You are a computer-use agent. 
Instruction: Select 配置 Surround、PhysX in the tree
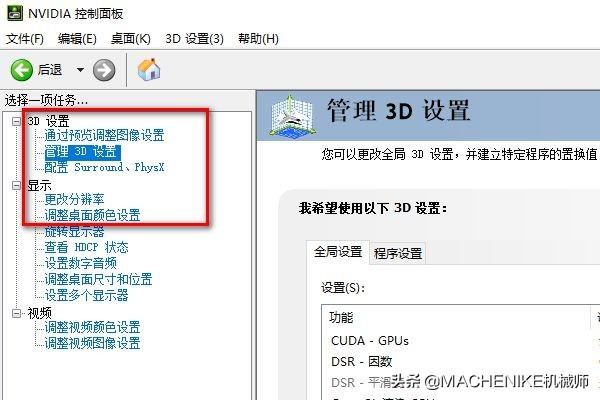coord(104,168)
